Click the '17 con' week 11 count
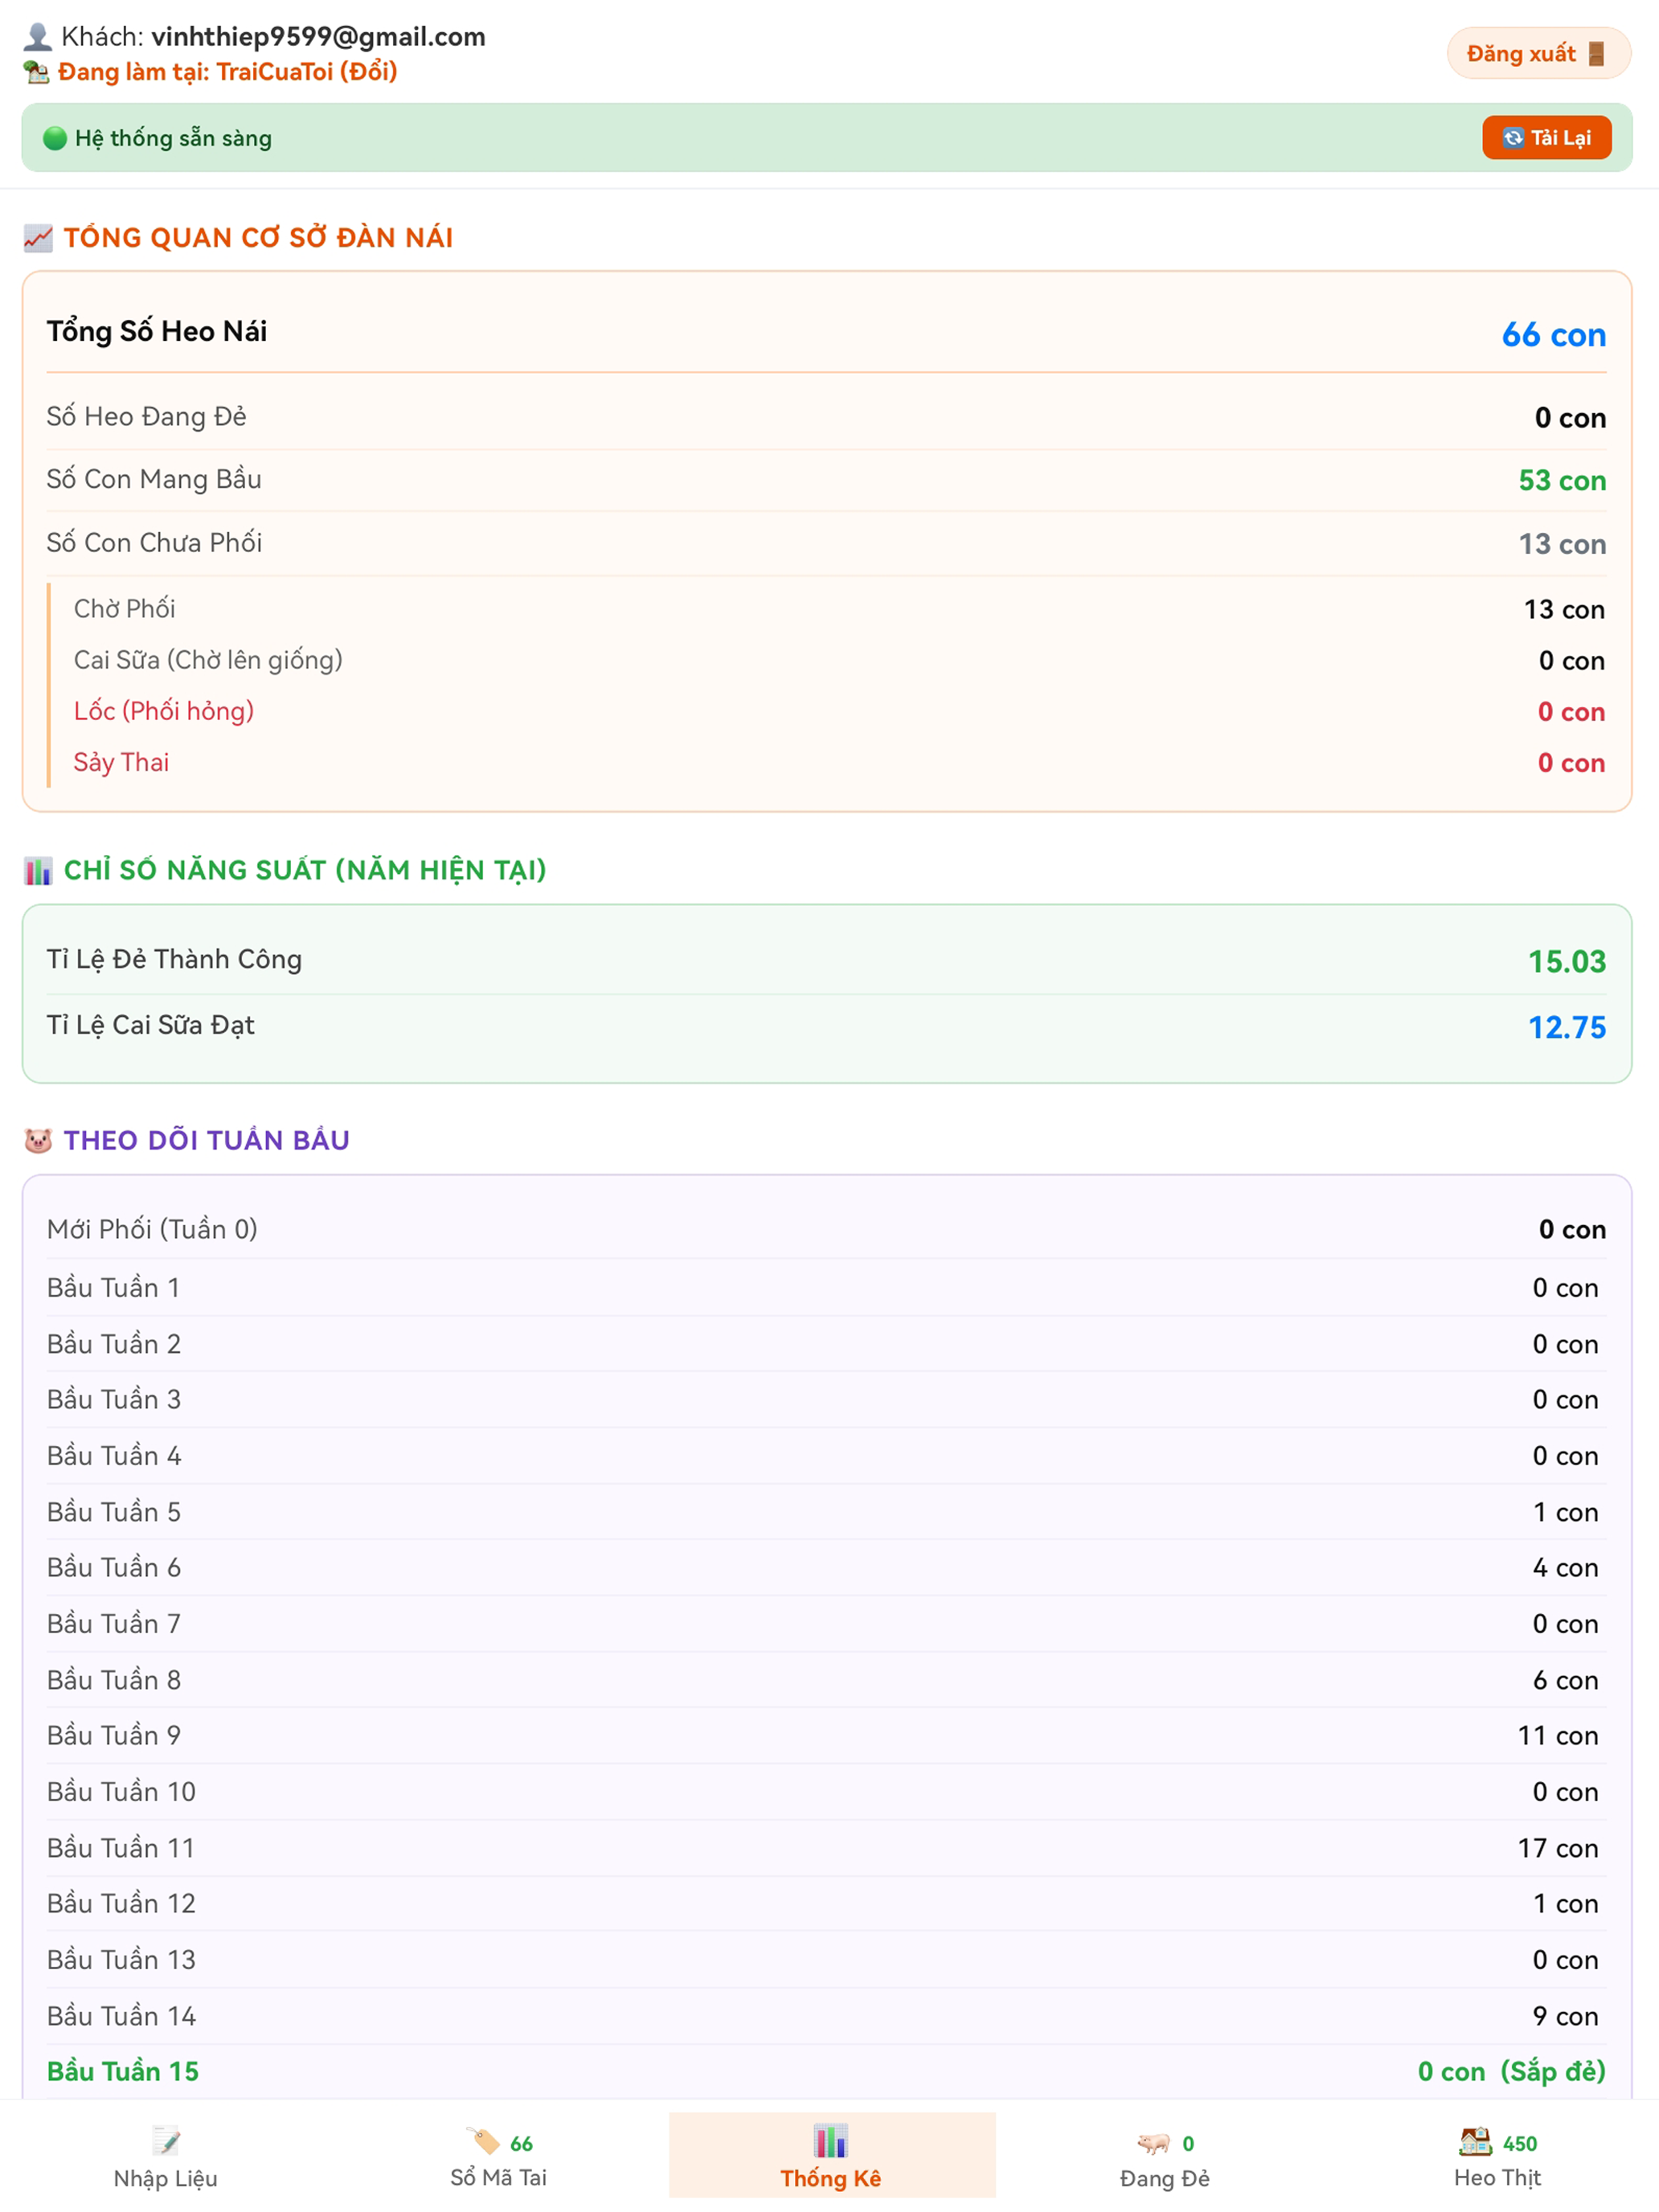 [x=1558, y=1848]
